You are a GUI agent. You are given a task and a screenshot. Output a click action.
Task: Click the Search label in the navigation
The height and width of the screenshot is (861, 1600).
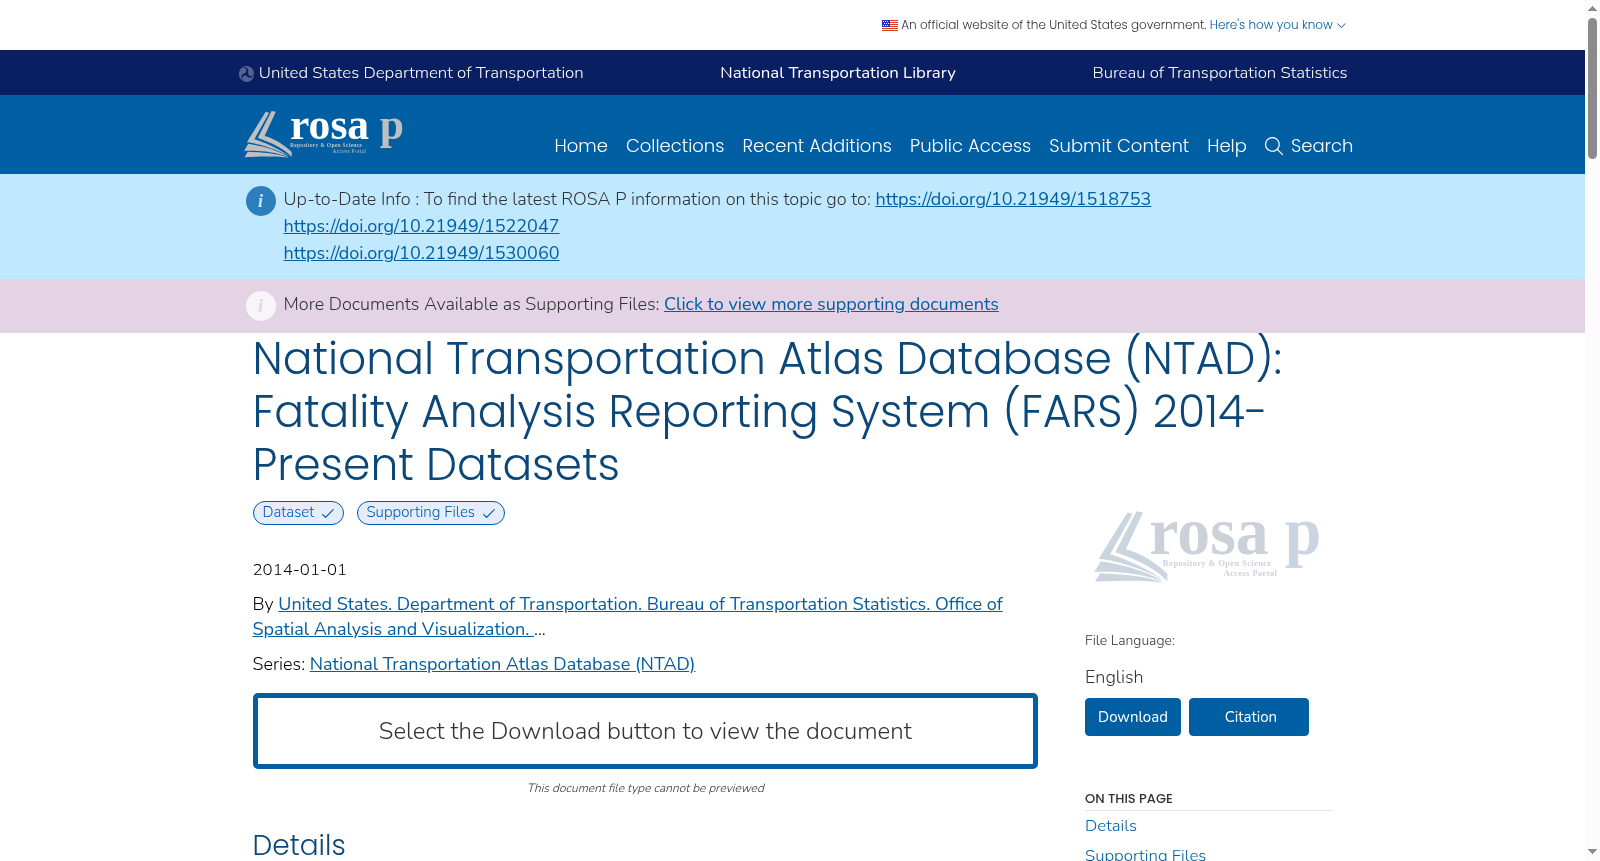1322,146
